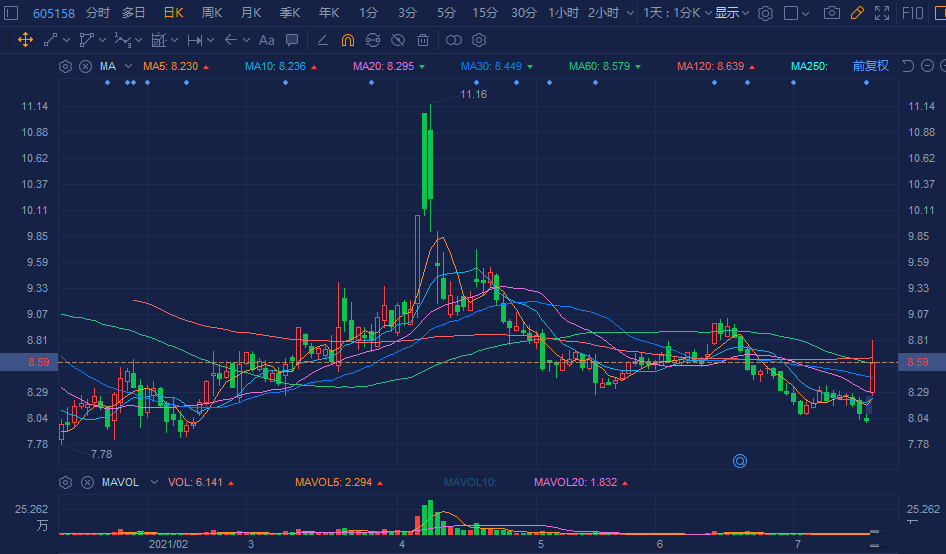This screenshot has width=946, height=554.
Task: Select the orange move/pan cursor tool
Action: (25, 40)
